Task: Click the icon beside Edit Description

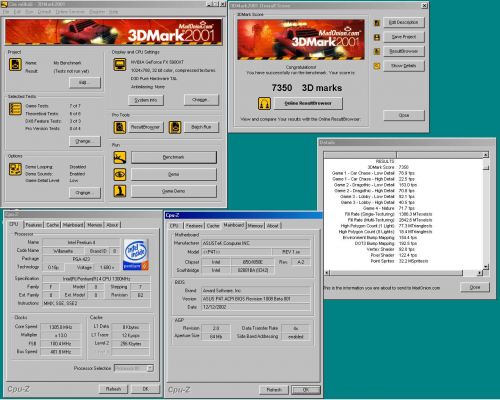Action: (377, 23)
